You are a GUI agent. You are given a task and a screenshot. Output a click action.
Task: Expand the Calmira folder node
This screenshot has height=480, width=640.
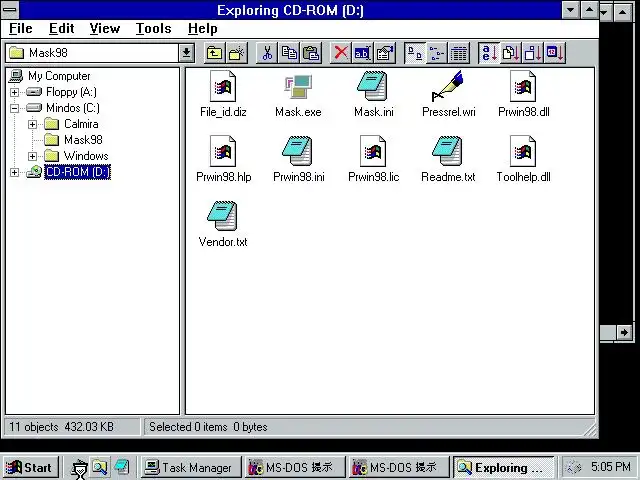32,124
